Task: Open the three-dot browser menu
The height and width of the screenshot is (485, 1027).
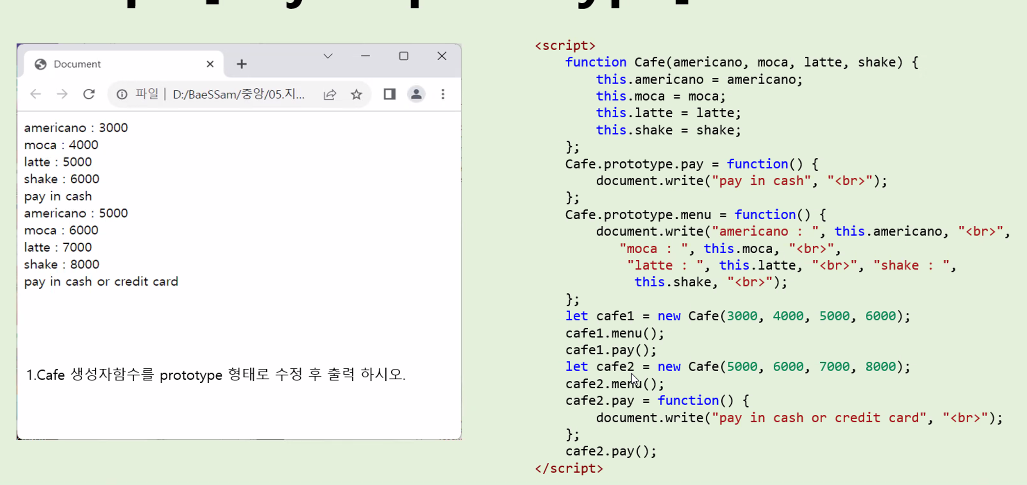Action: pyautogui.click(x=443, y=94)
